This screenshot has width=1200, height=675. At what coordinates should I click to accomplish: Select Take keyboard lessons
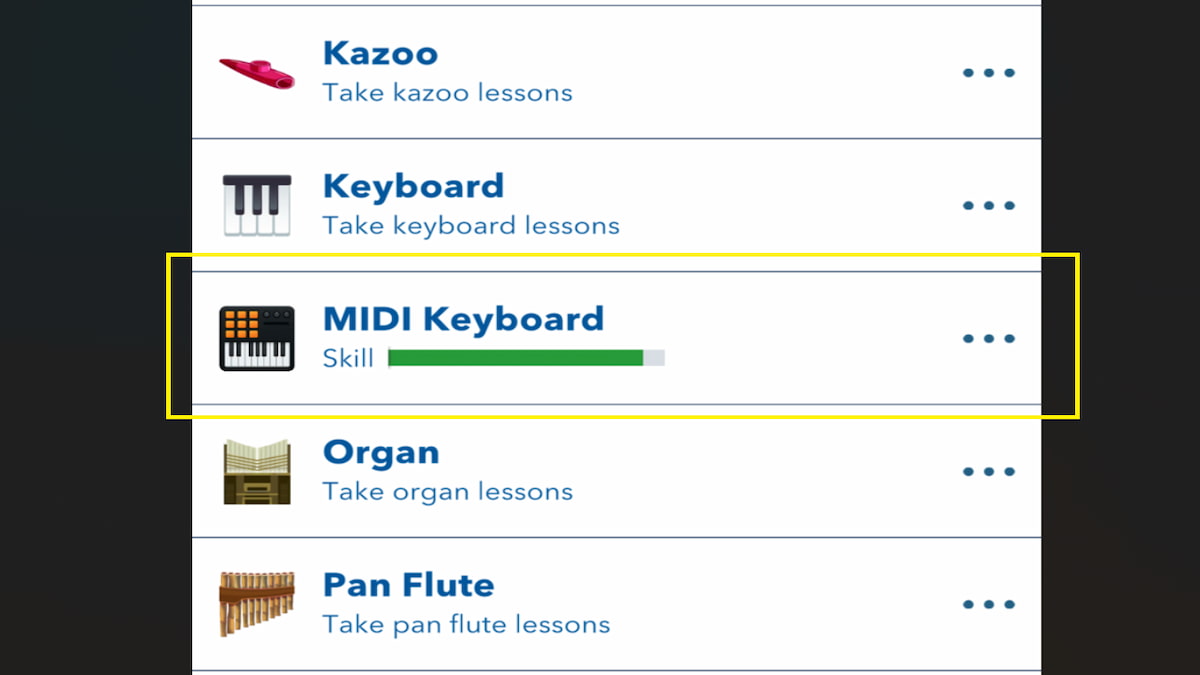point(470,225)
